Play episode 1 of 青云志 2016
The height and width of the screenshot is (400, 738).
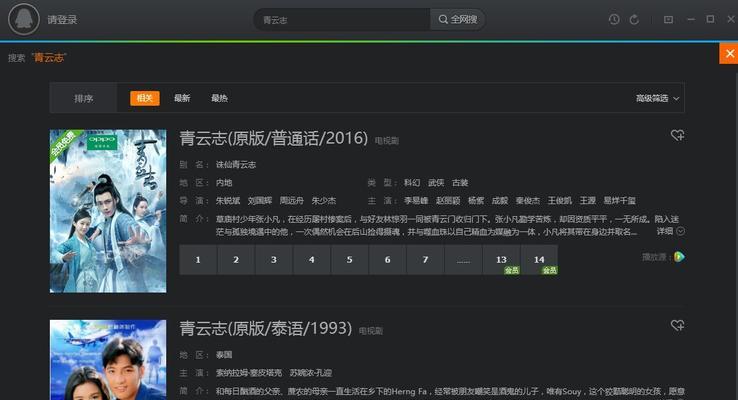pos(198,259)
